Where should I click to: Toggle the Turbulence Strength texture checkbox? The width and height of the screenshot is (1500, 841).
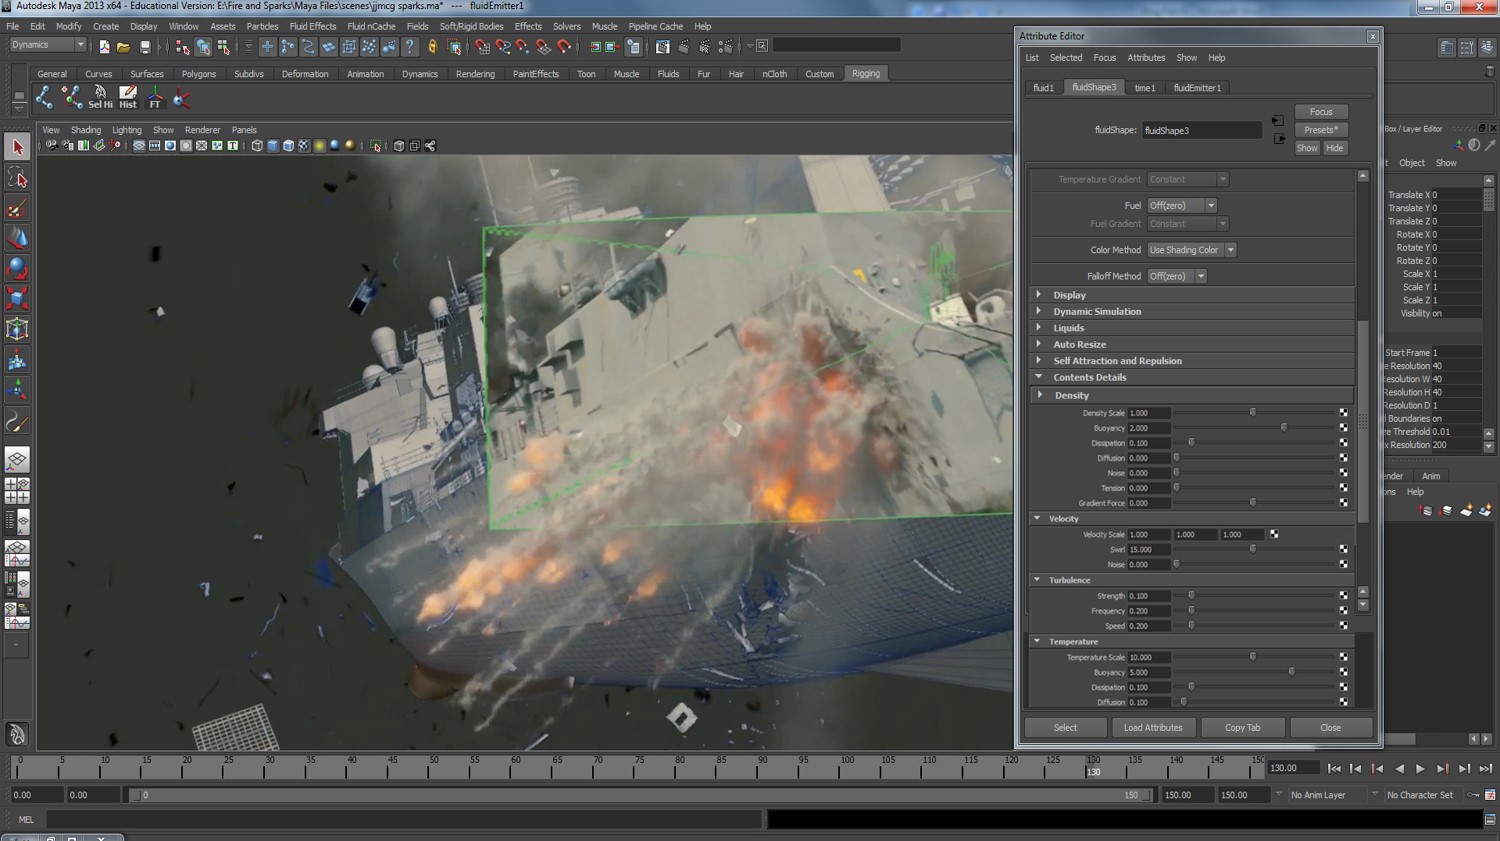tap(1343, 595)
